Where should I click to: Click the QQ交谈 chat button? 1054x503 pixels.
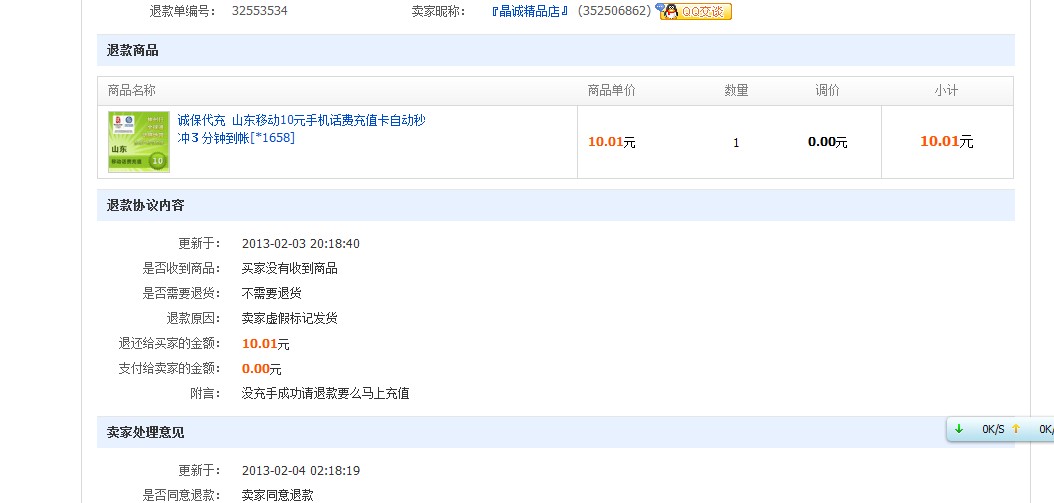tap(696, 11)
